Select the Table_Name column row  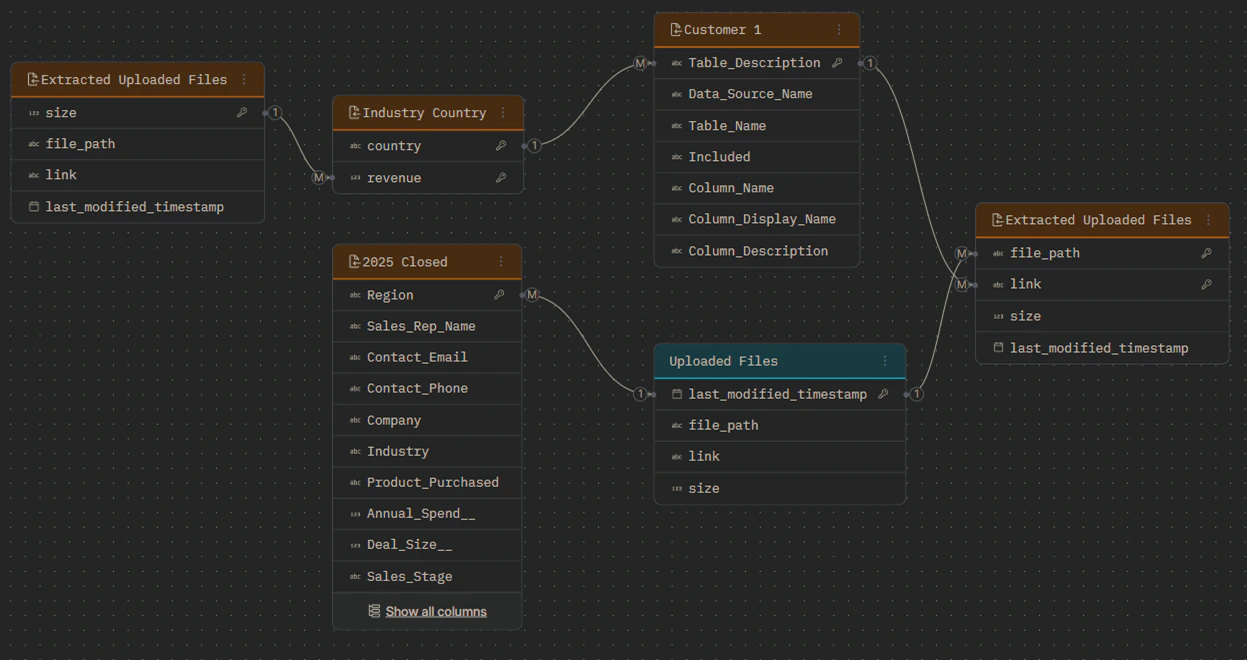click(x=757, y=126)
